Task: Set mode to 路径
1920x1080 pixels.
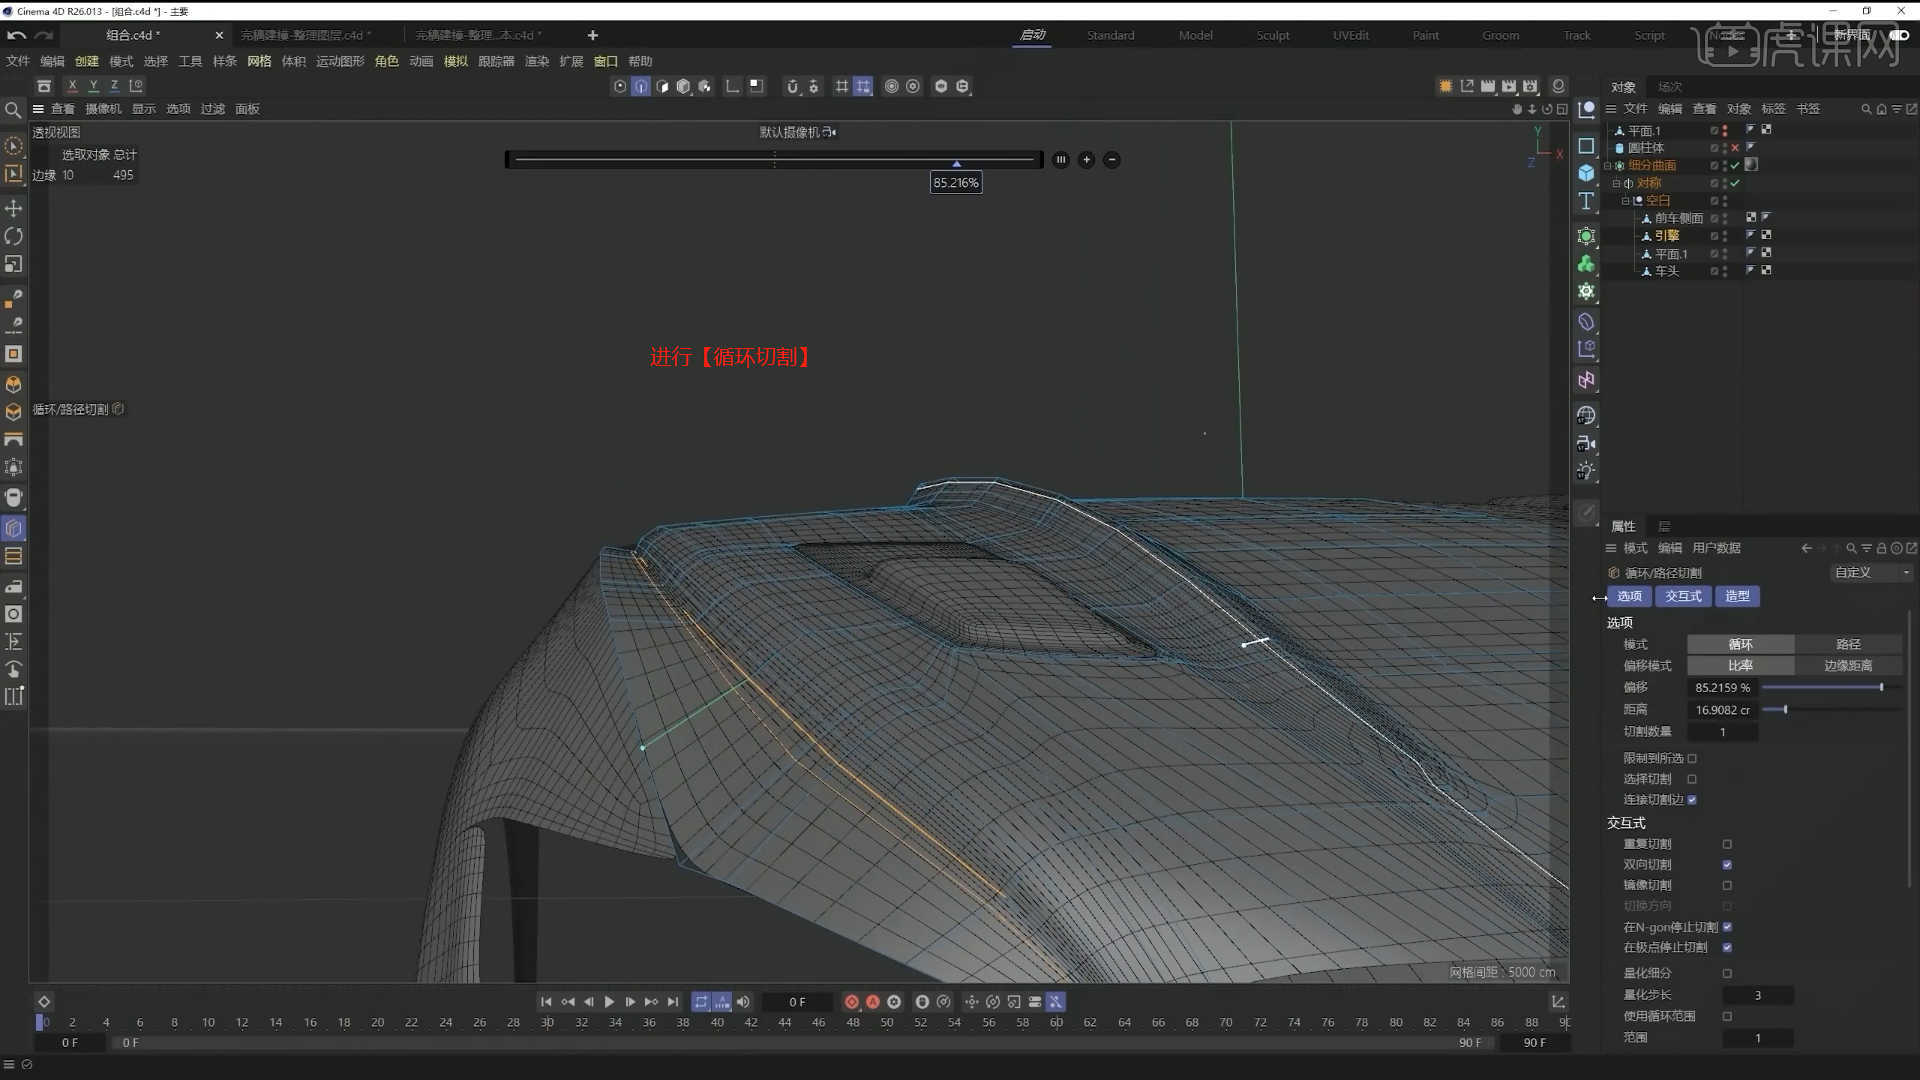Action: pos(1848,645)
